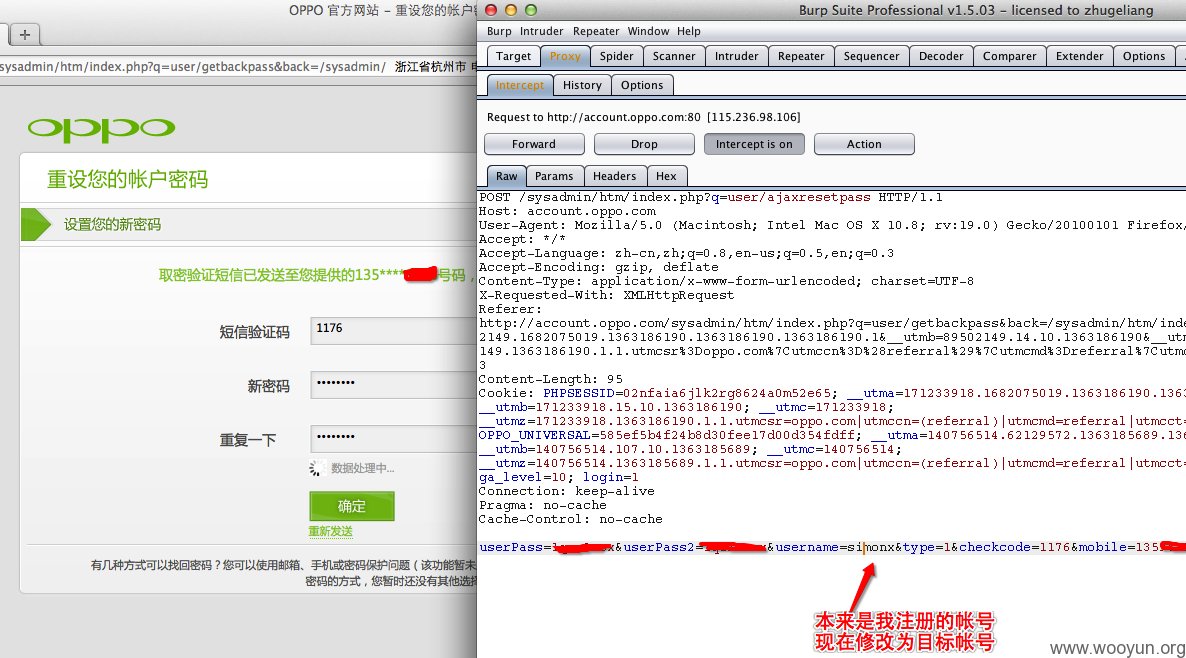The width and height of the screenshot is (1186, 658).
Task: Show the Raw request view
Action: (x=506, y=175)
